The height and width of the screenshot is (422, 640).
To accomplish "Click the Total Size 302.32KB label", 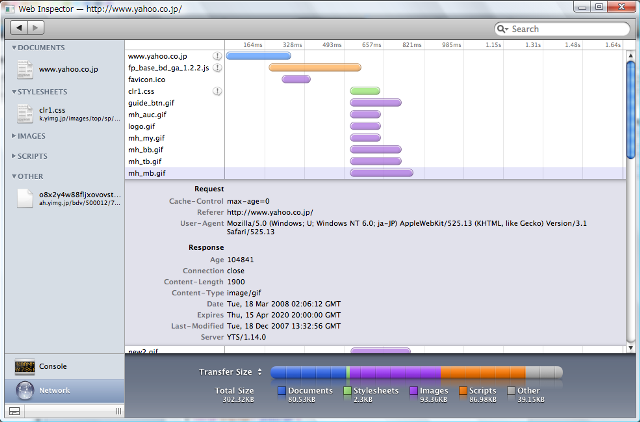I will point(235,395).
